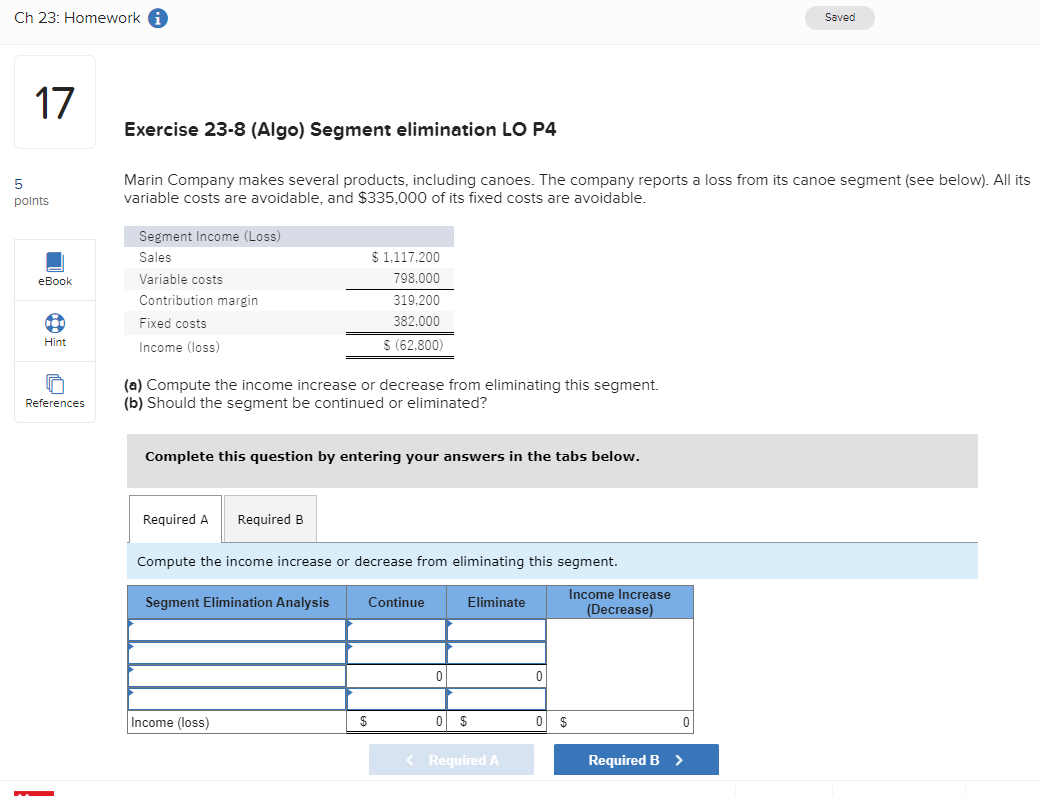
Task: Click the question number 17 box
Action: point(54,101)
